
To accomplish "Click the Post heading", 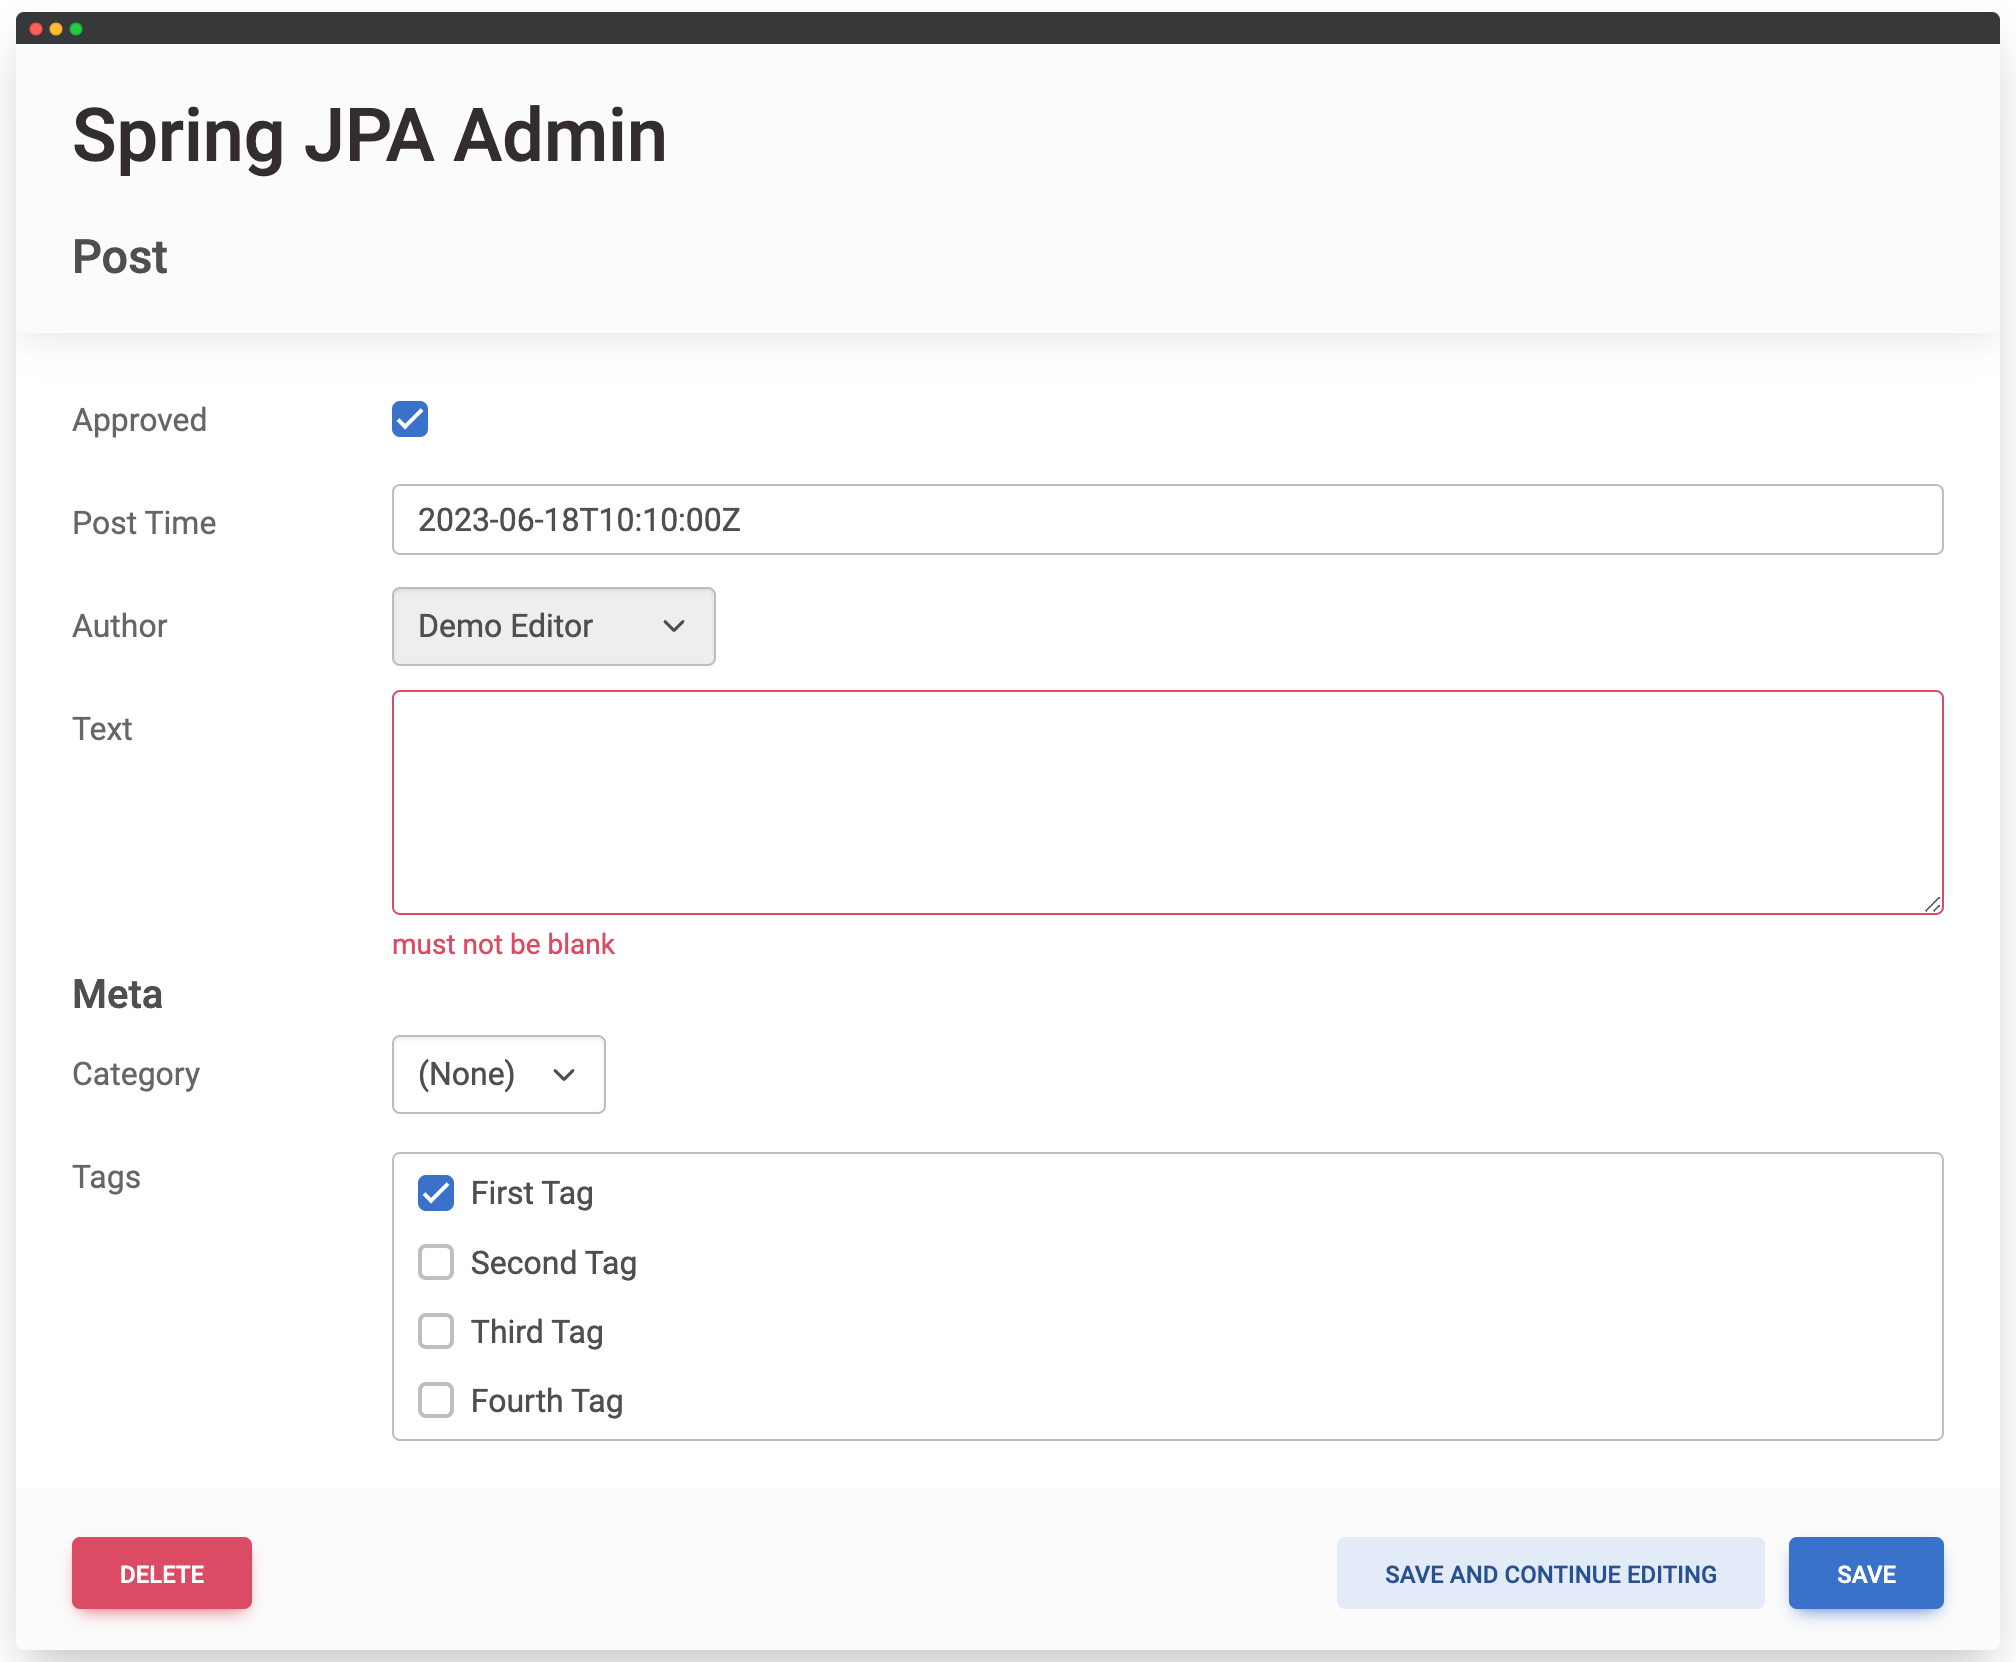I will 120,257.
